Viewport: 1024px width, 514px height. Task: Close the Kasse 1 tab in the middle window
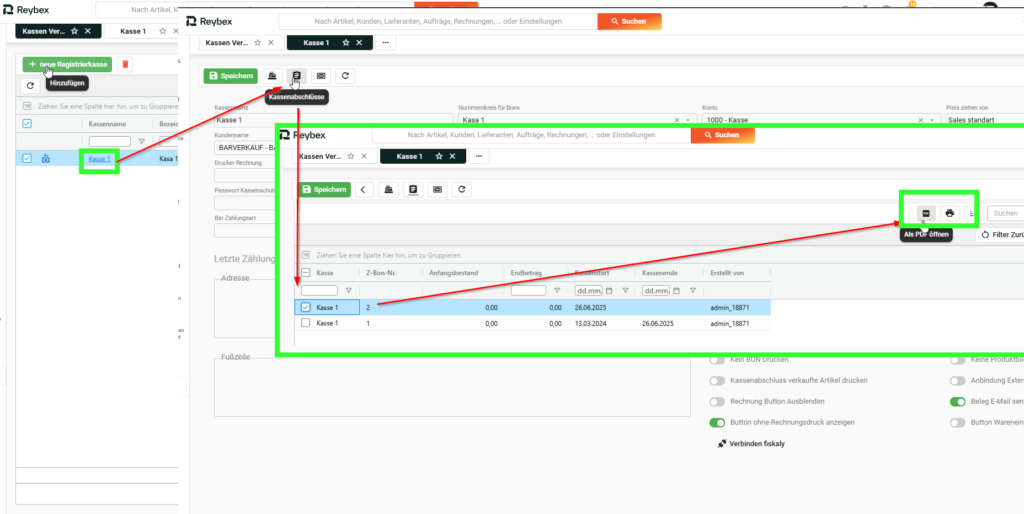click(359, 42)
